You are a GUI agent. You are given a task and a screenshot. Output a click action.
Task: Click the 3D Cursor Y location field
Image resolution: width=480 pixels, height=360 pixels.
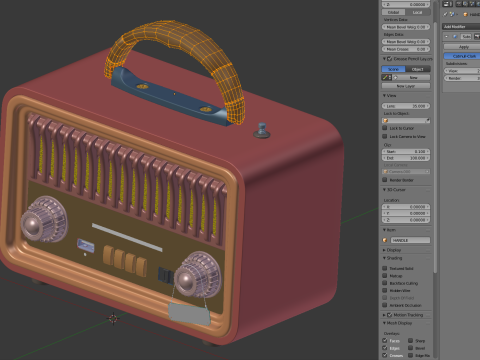(x=406, y=213)
